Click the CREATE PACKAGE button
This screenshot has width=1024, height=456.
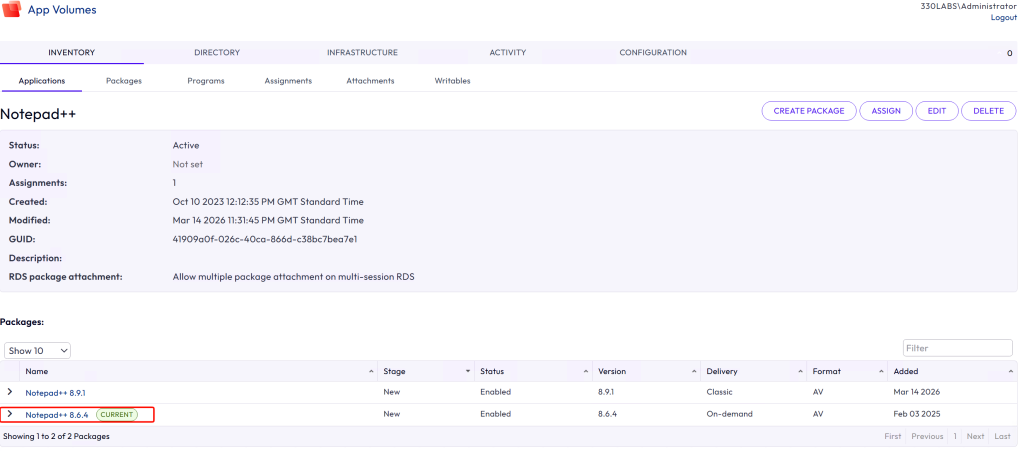tap(809, 111)
